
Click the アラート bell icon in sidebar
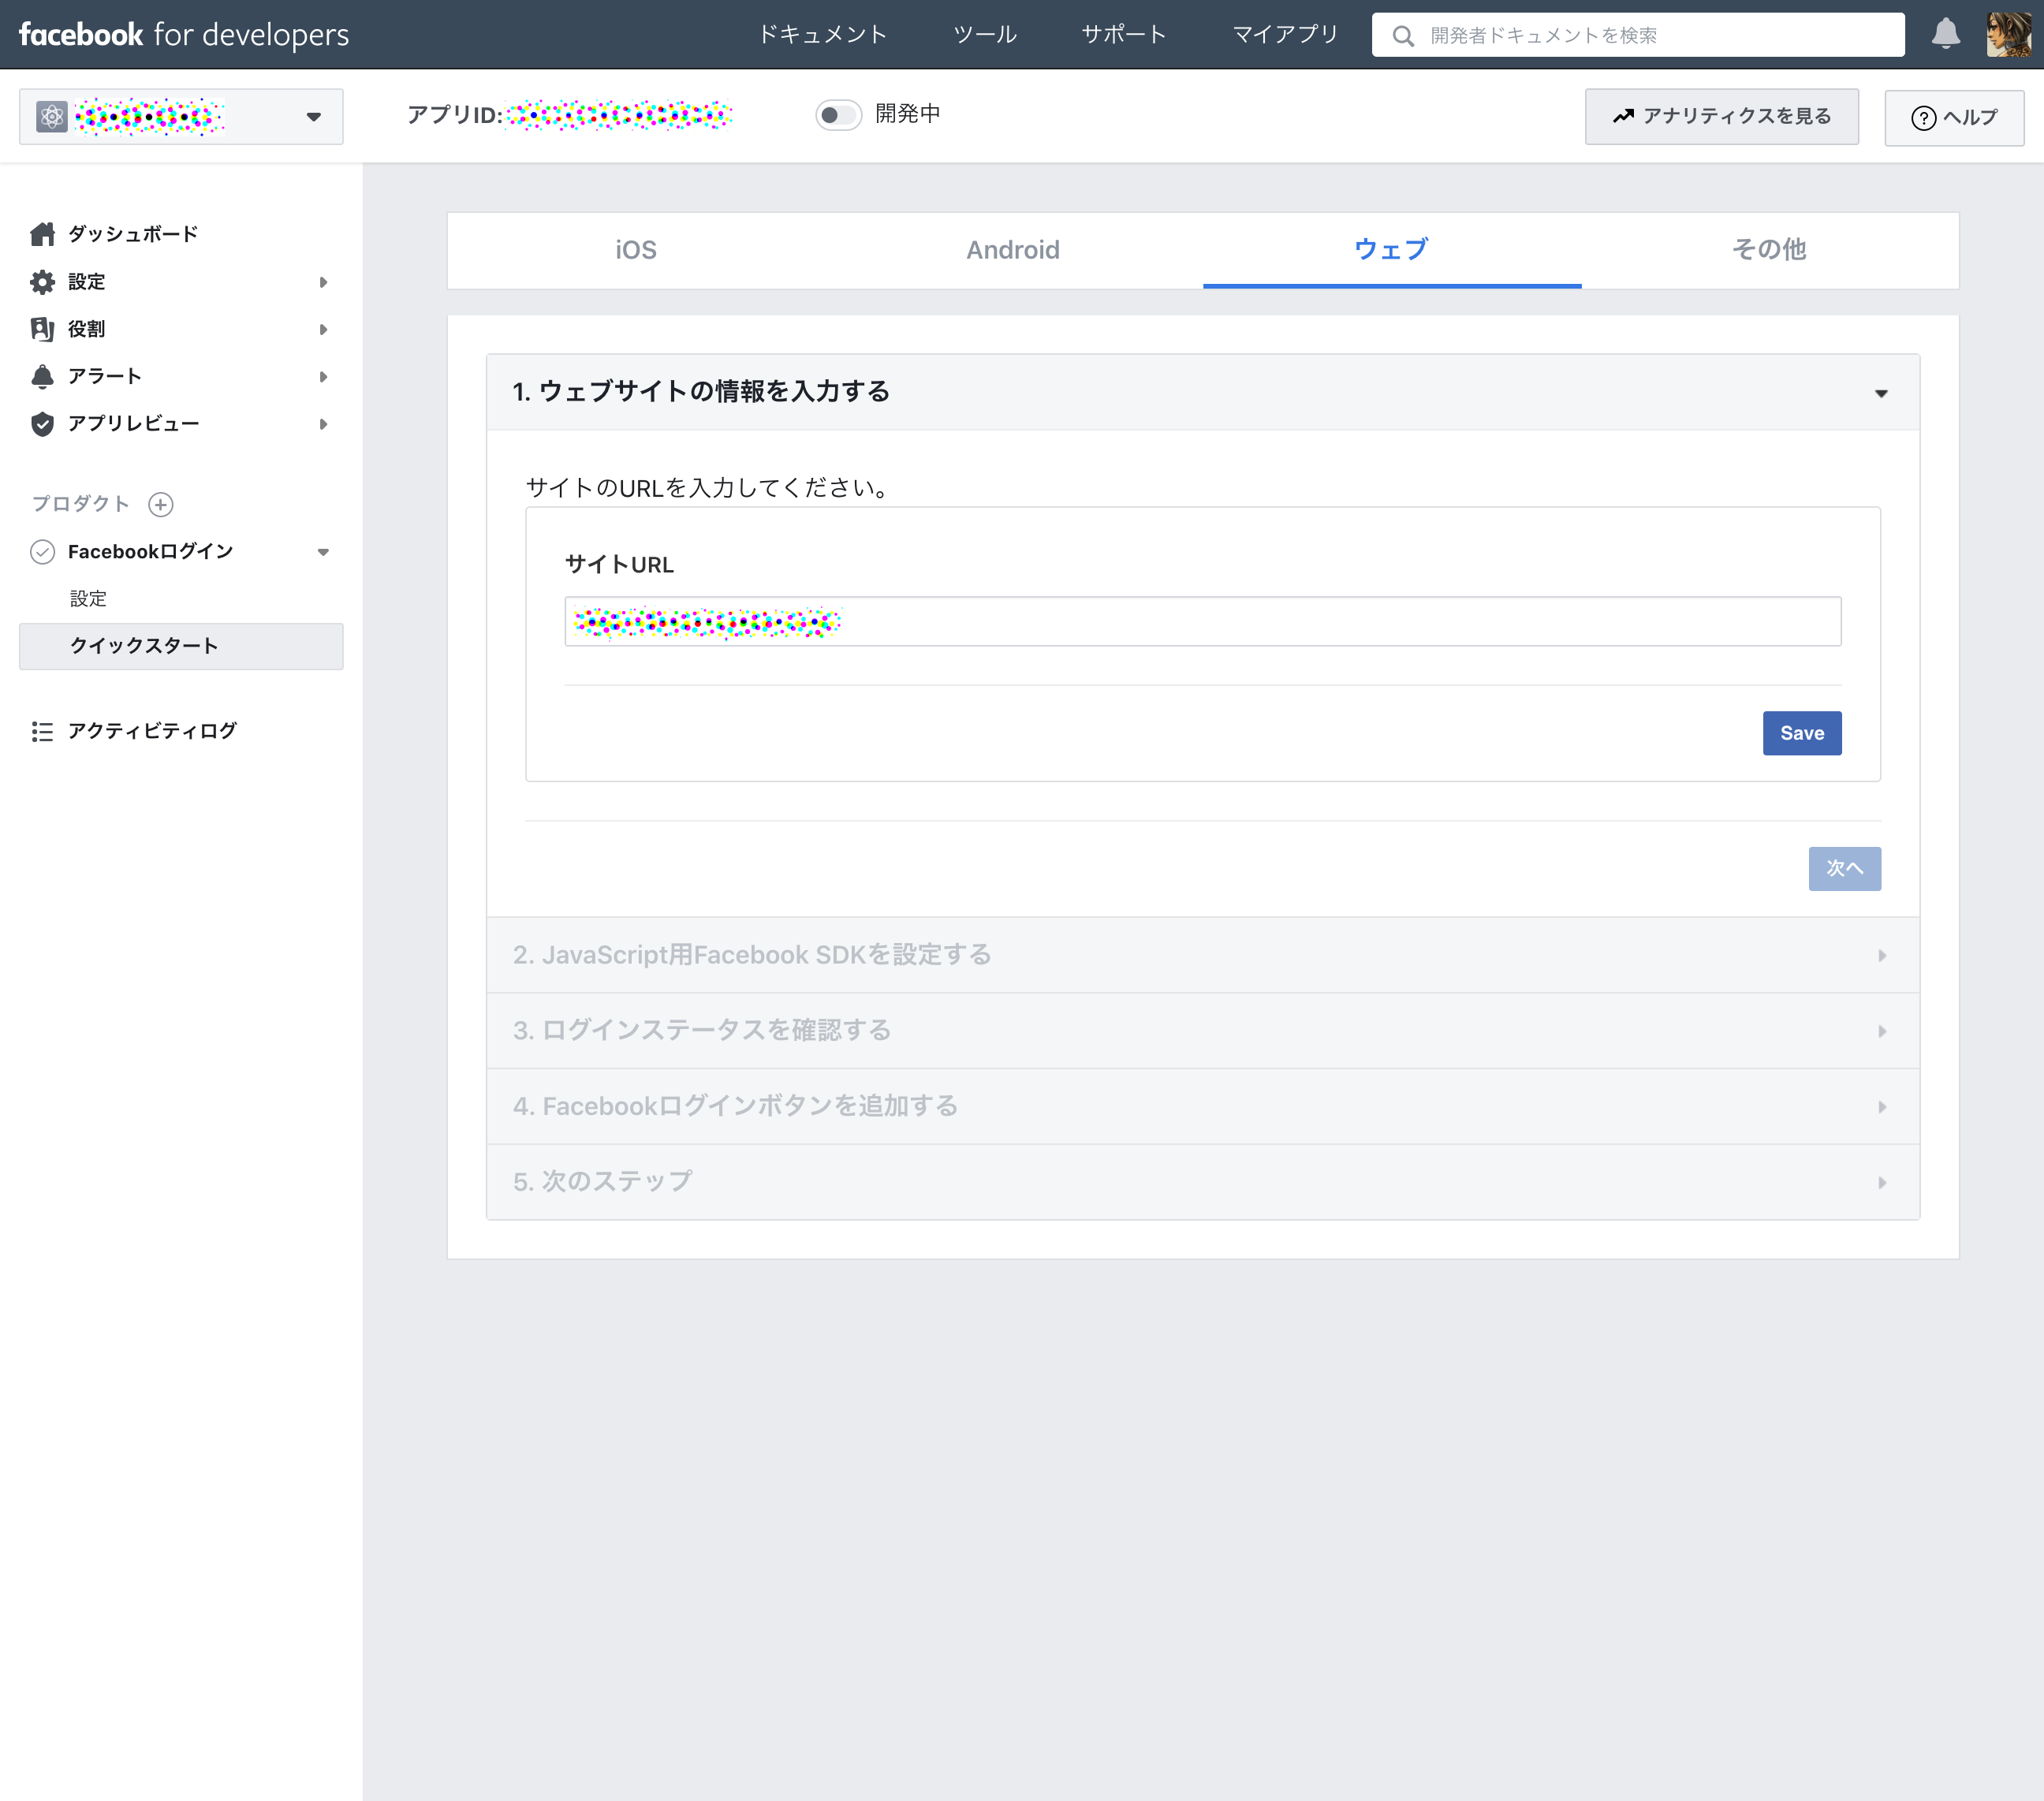tap(42, 376)
